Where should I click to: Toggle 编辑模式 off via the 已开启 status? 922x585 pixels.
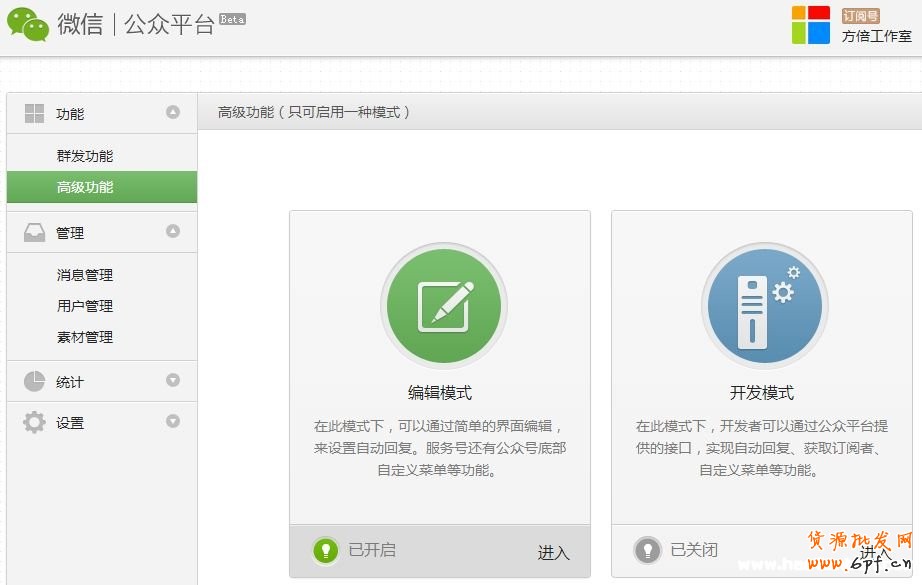372,550
